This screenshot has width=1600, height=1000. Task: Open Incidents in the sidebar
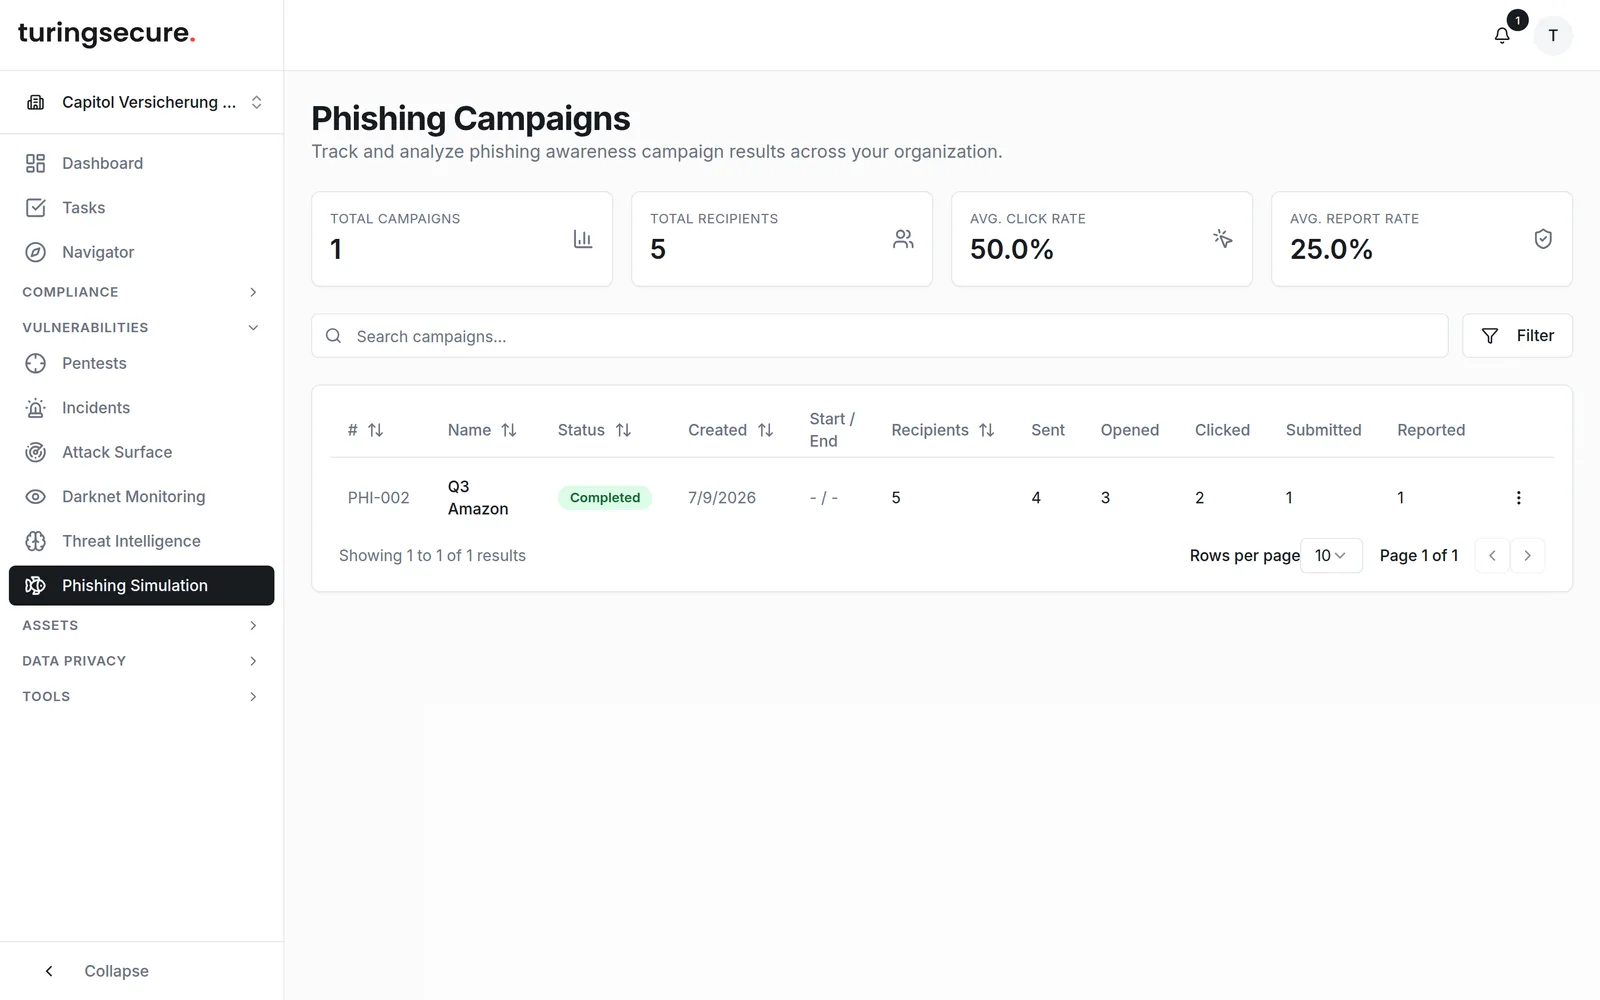pos(142,408)
